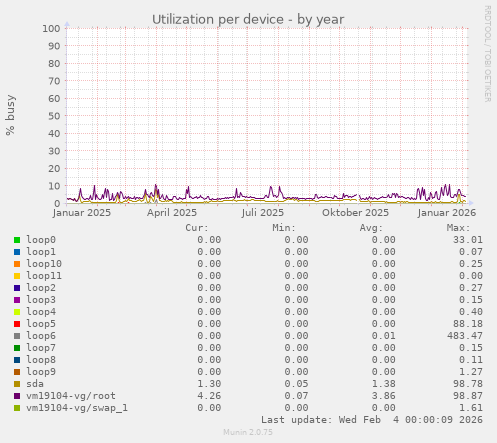Click the loop6 legend label
The width and height of the screenshot is (497, 443).
(x=41, y=336)
